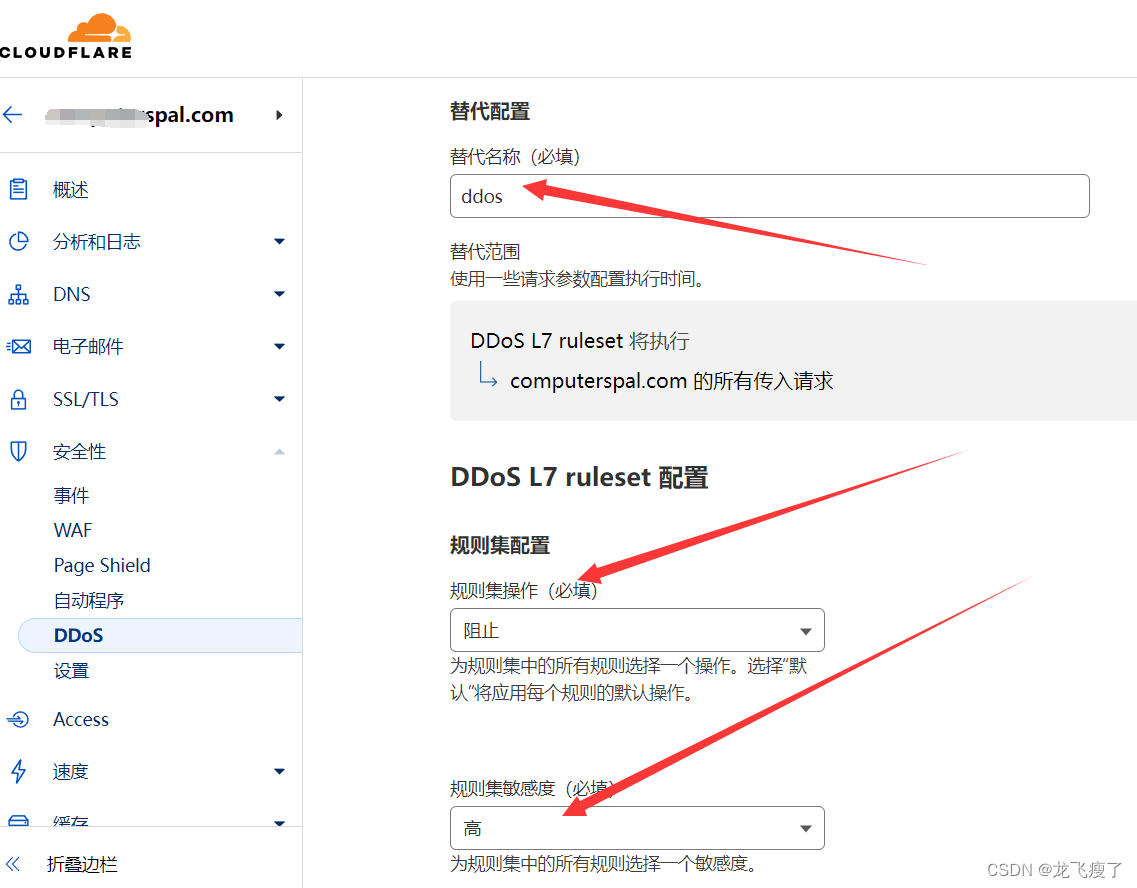Go to the 事件 events page

[71, 495]
